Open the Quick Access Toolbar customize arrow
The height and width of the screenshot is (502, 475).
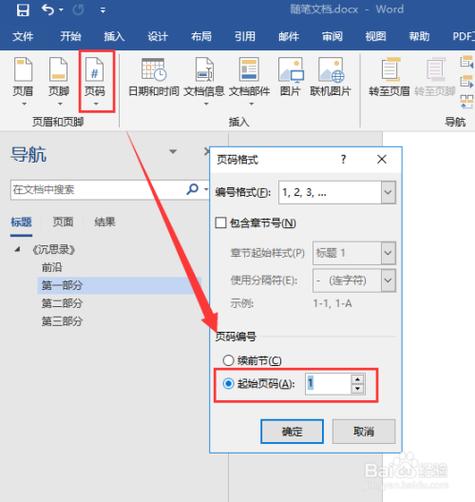click(x=103, y=11)
